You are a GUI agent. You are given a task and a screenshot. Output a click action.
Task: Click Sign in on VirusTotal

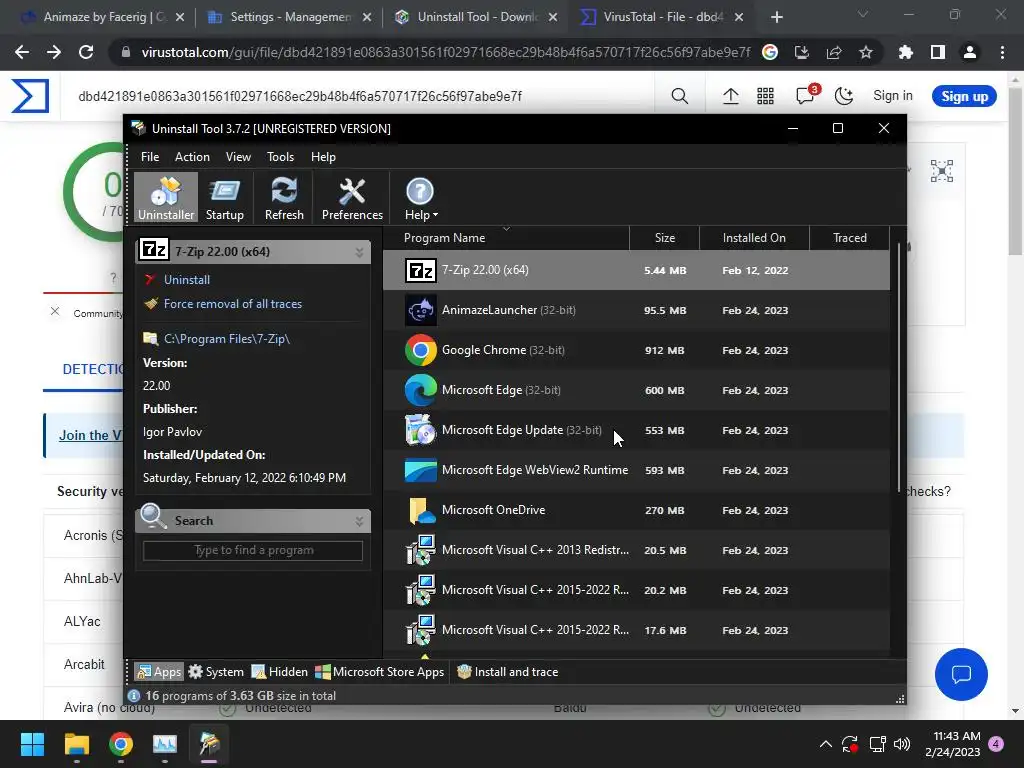coord(893,95)
